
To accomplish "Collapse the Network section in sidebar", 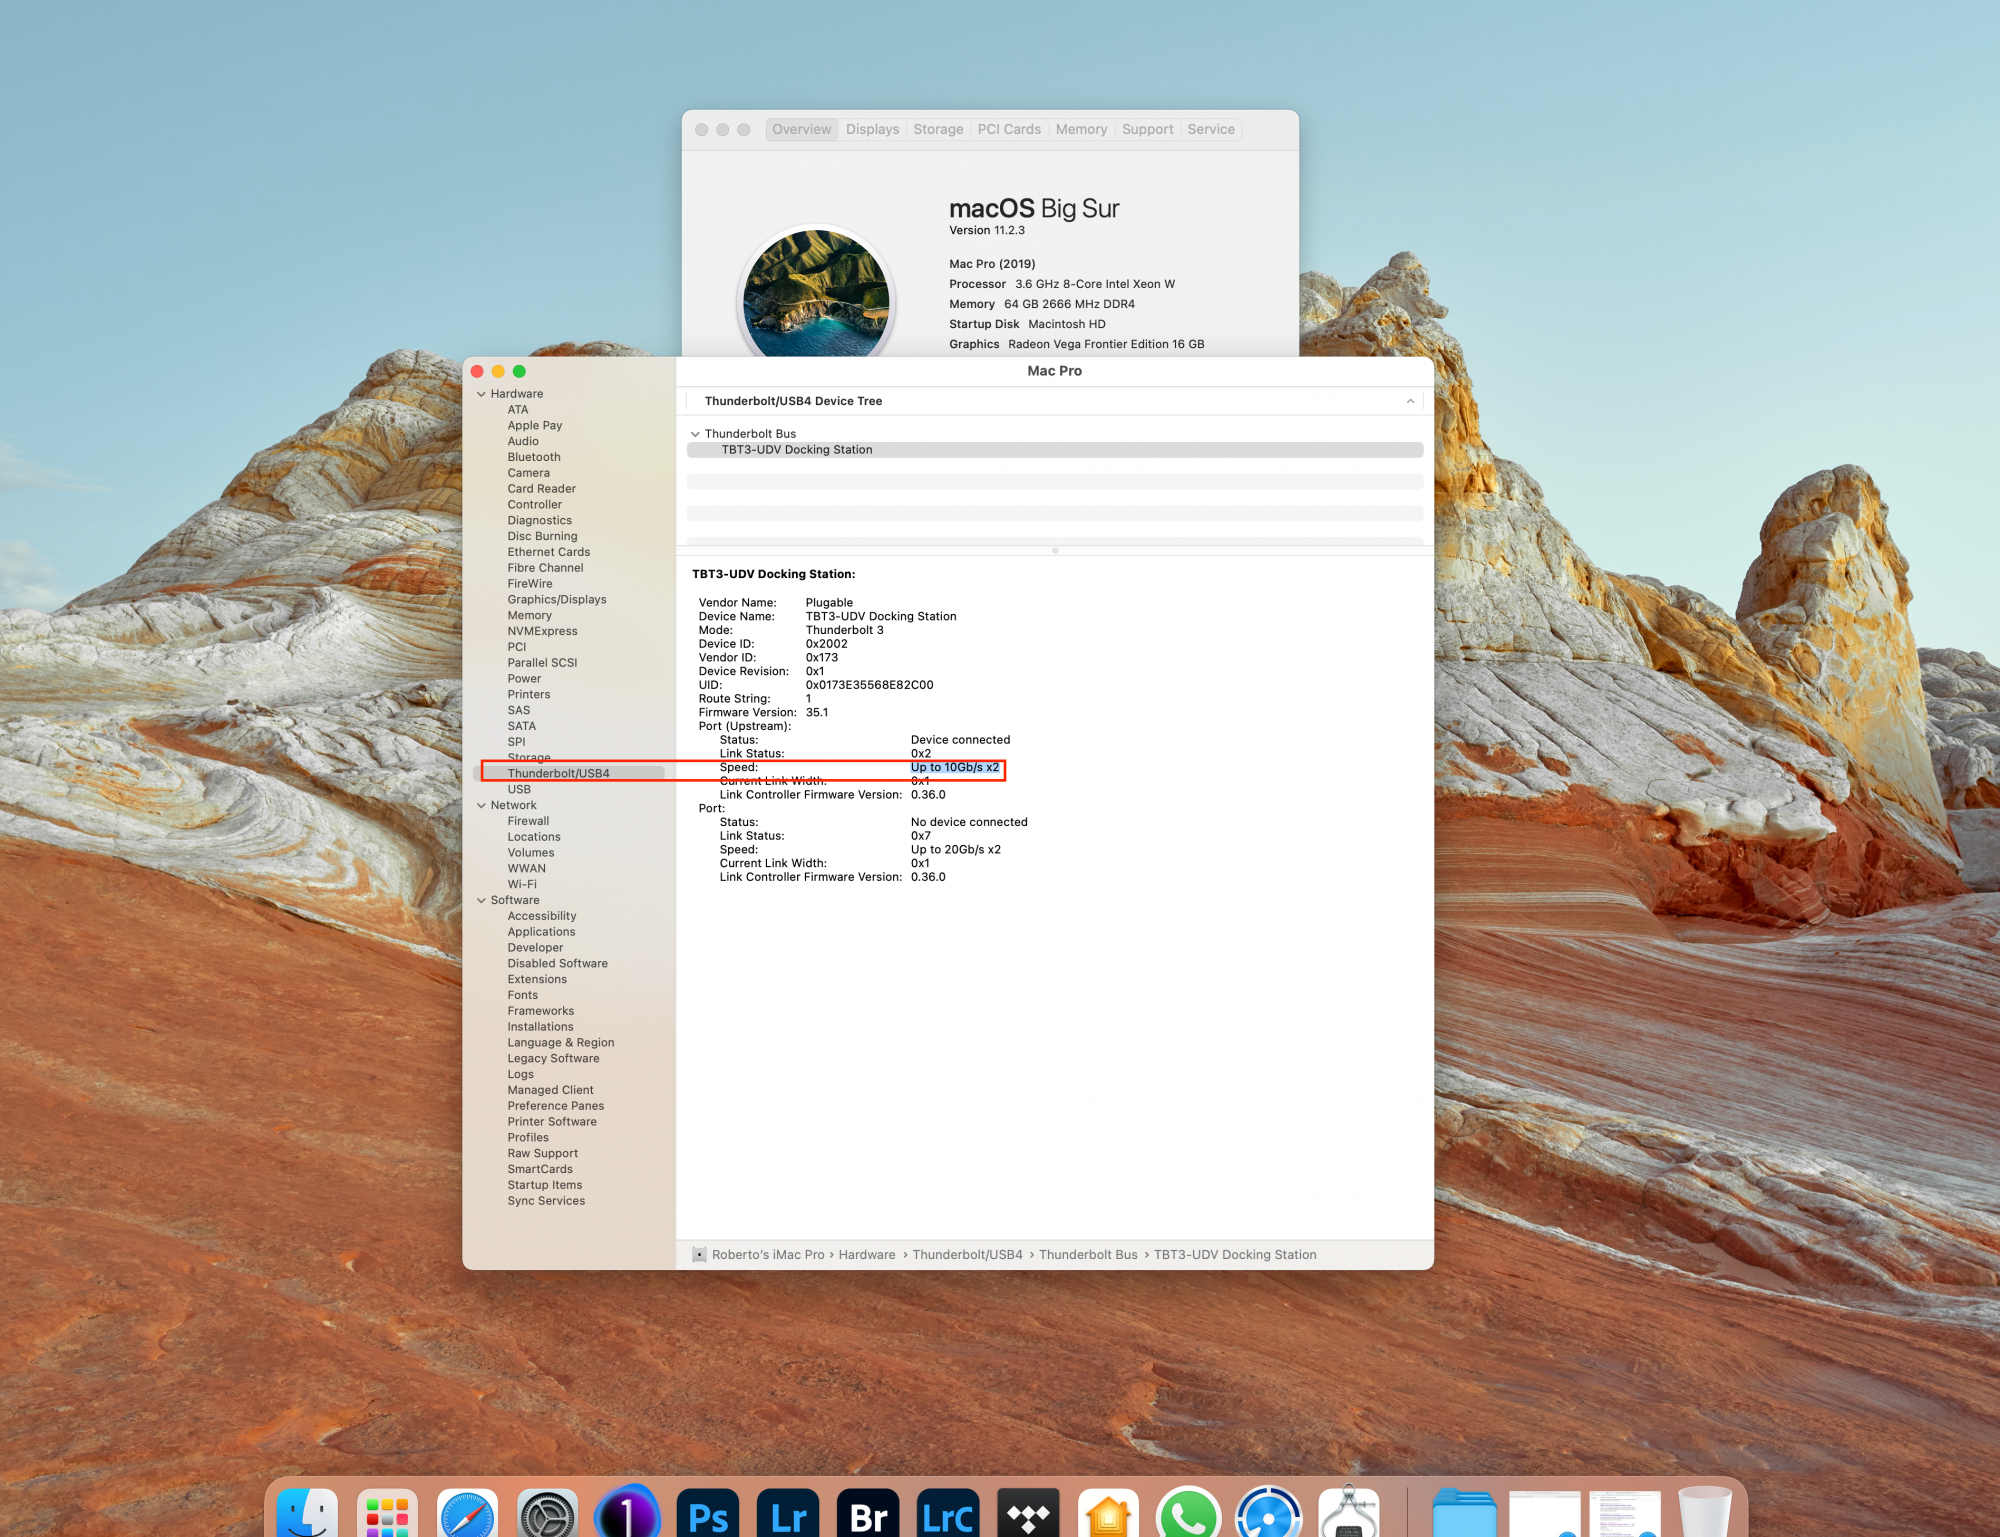I will tap(481, 805).
